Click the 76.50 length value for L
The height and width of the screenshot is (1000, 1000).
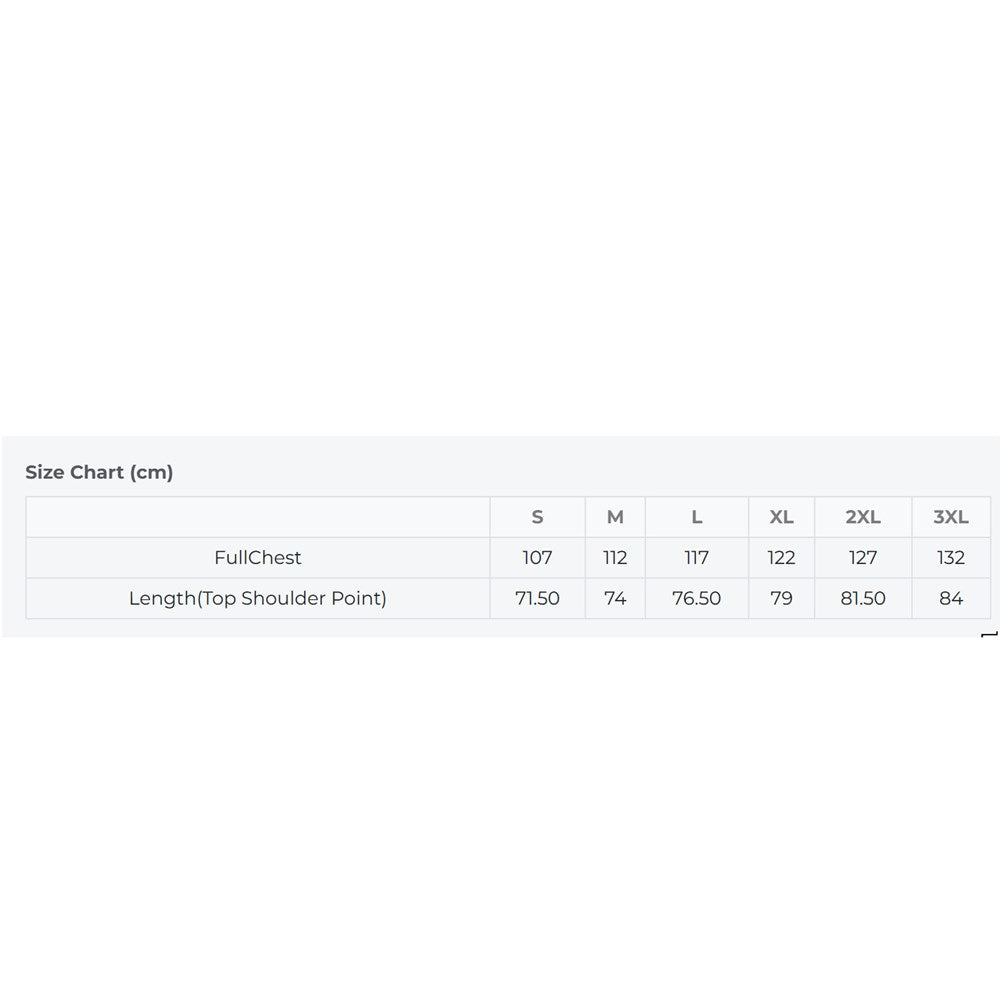coord(696,598)
